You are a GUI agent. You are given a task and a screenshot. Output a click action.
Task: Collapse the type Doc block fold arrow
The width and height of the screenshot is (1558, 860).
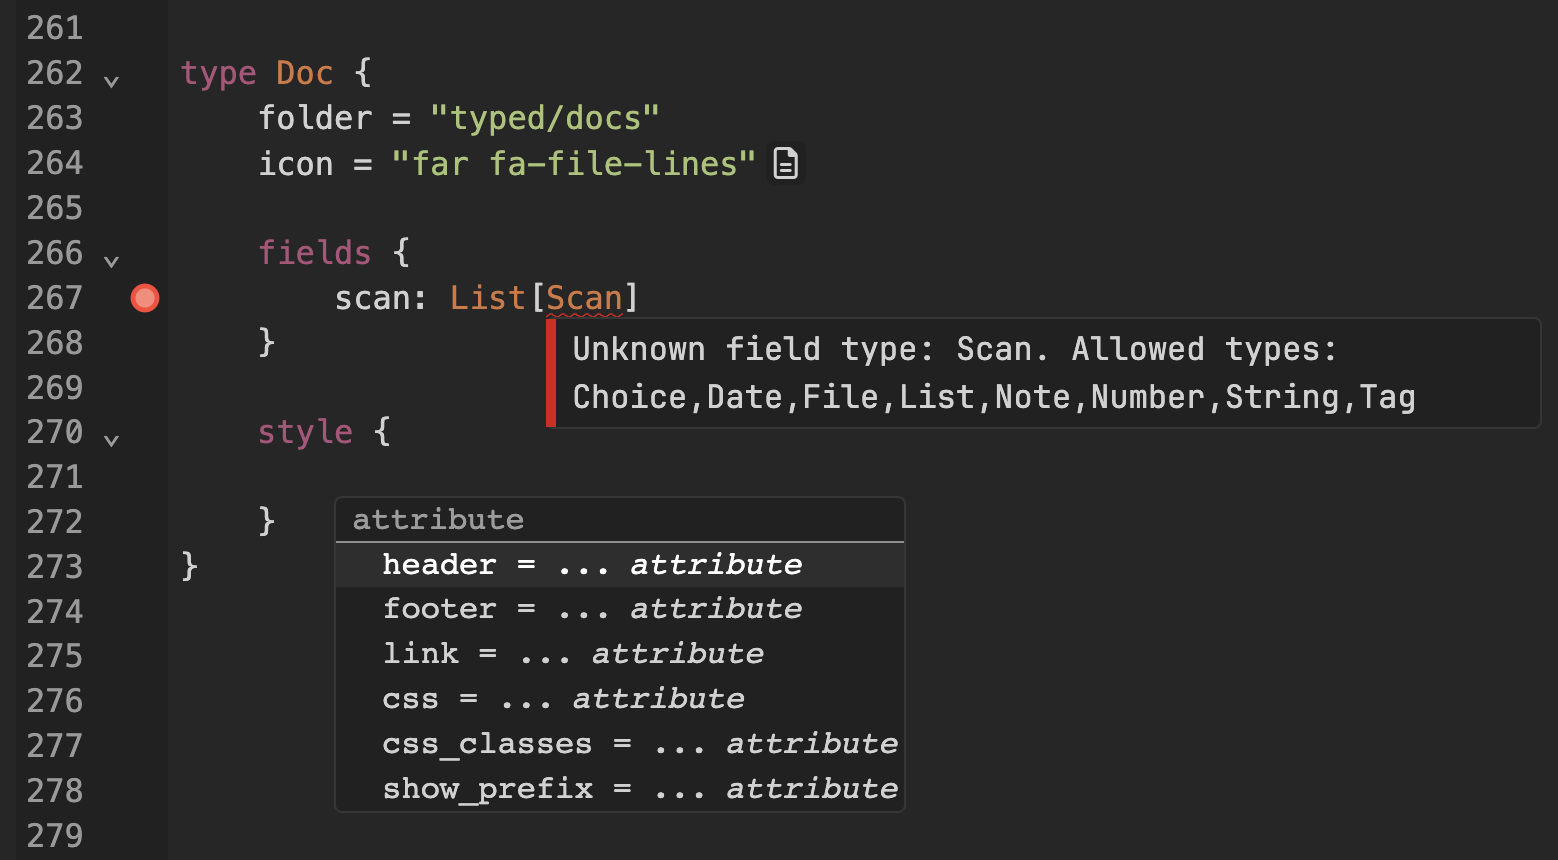(112, 81)
